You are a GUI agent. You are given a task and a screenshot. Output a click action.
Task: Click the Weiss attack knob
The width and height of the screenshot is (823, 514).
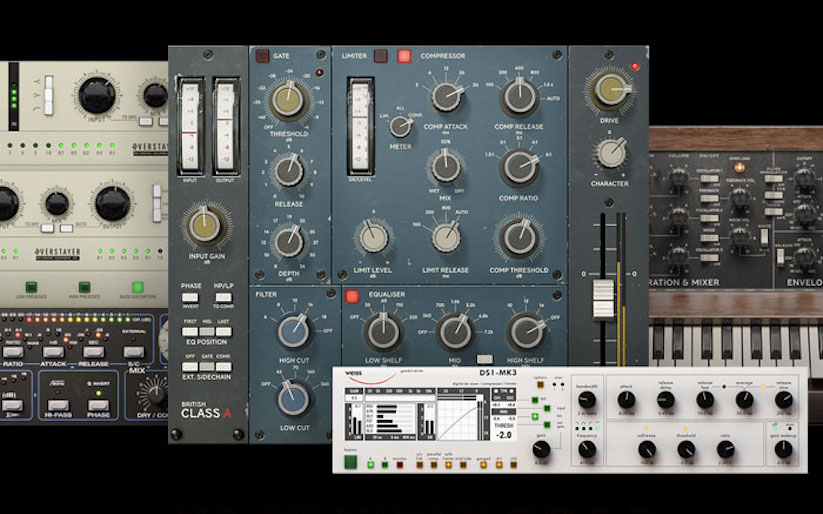point(627,400)
